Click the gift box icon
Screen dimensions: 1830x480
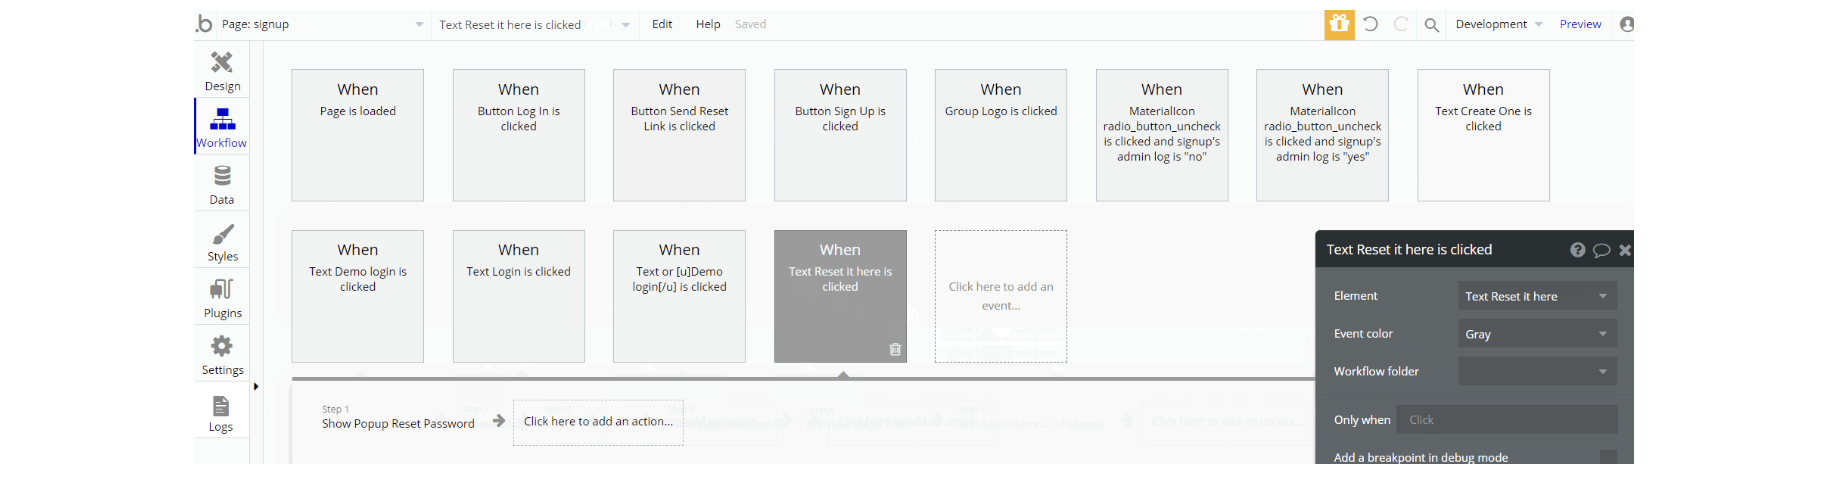(1339, 24)
